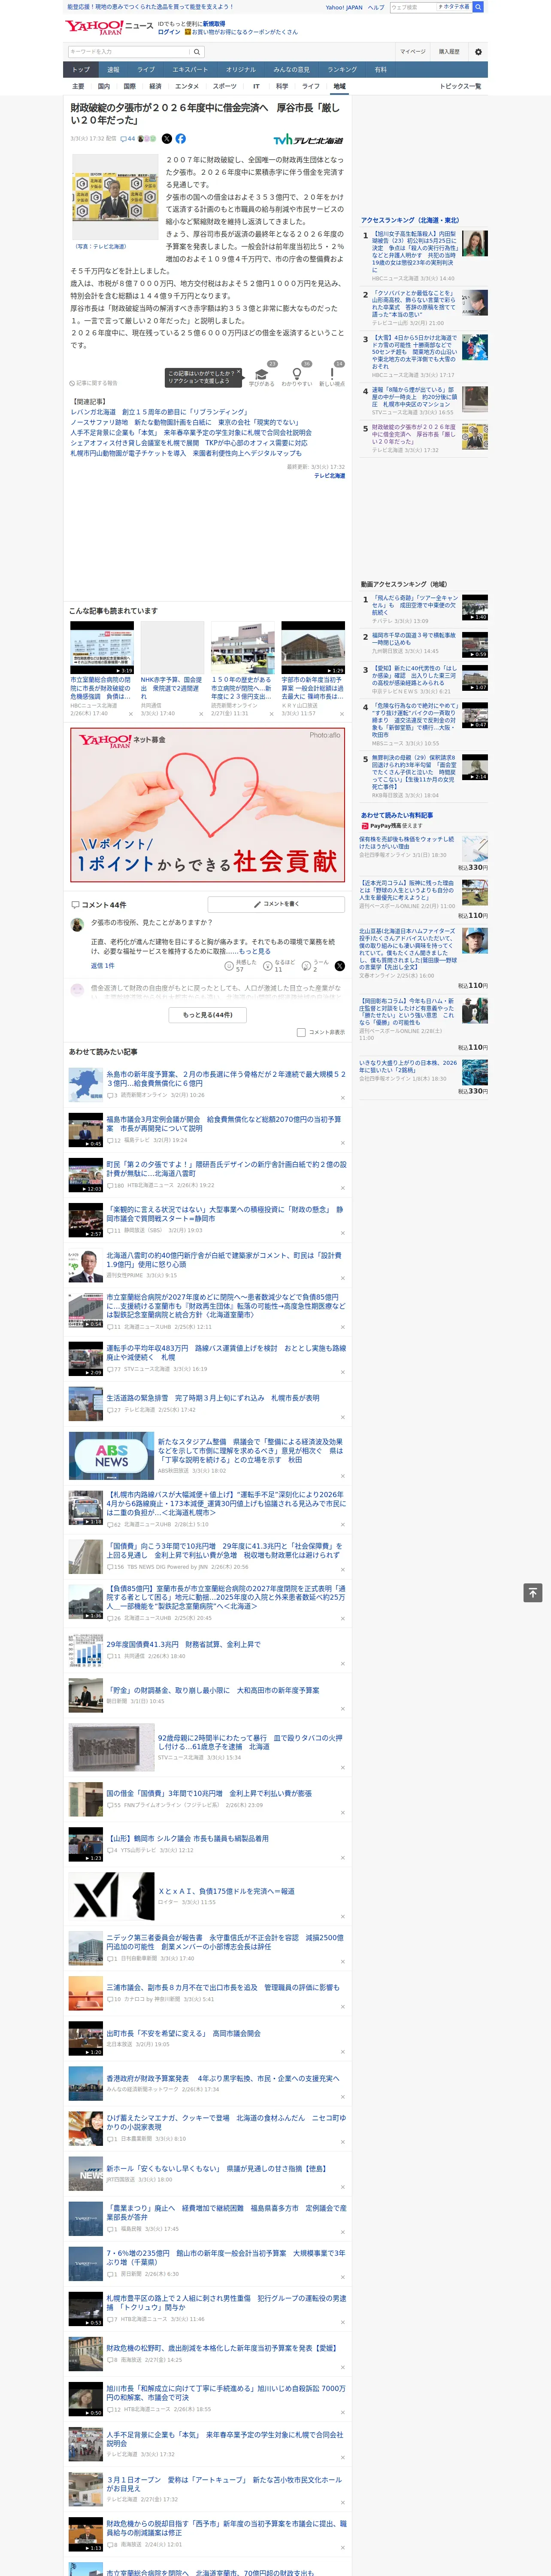
Task: Open article 糸魚川市の新年度予算案
Action: pos(226,1078)
